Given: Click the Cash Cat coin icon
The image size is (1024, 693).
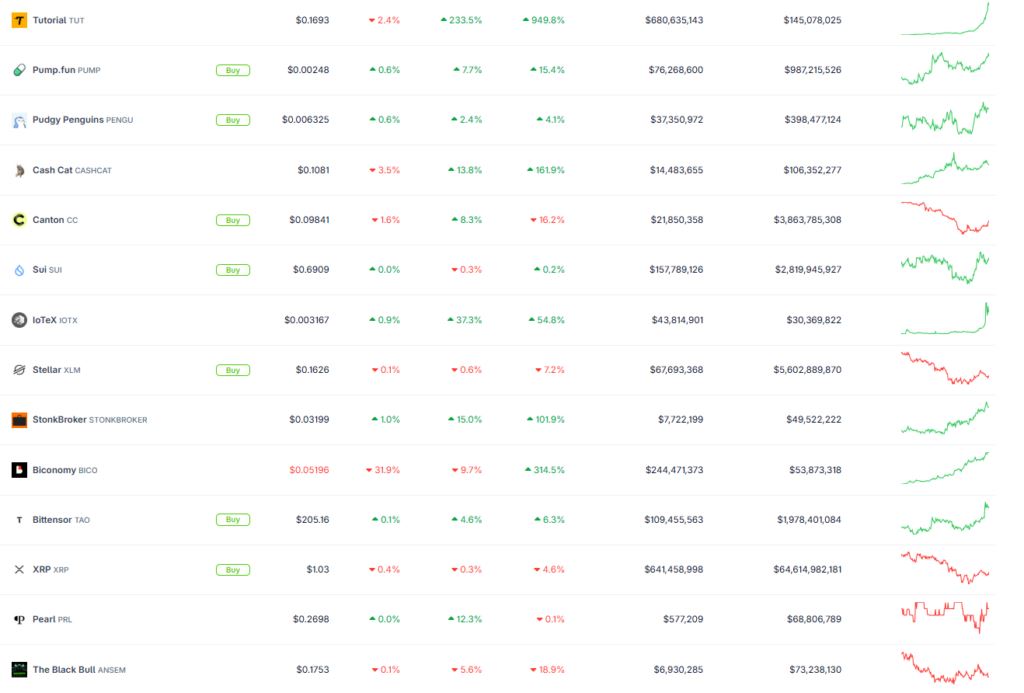Looking at the screenshot, I should (x=20, y=170).
